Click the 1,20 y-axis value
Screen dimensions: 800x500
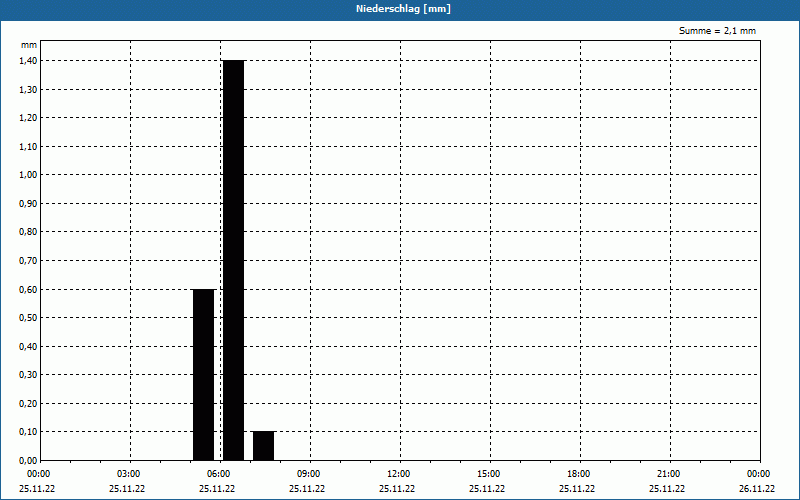tap(29, 118)
